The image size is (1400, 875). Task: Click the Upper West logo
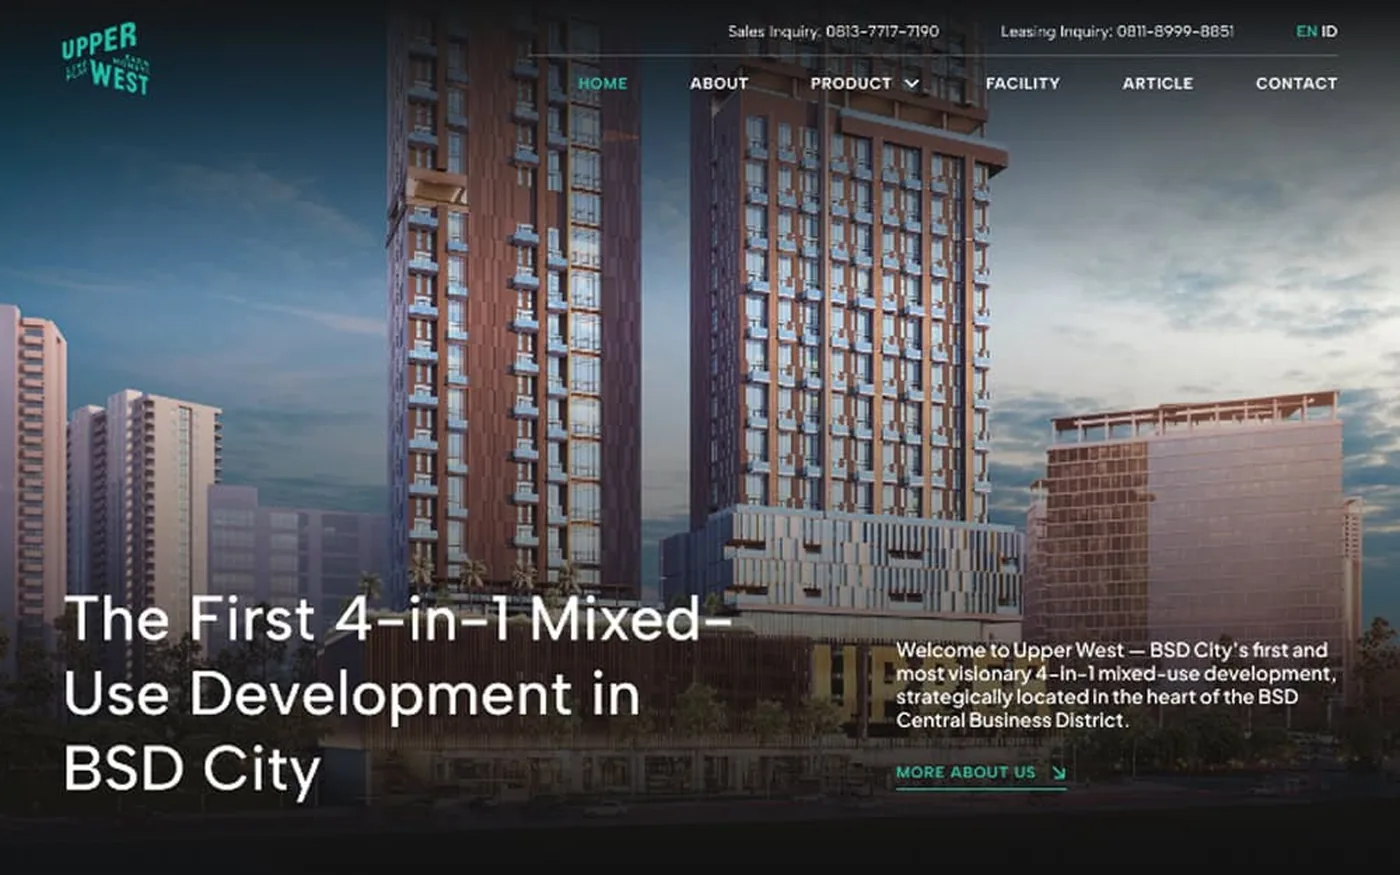(x=105, y=59)
